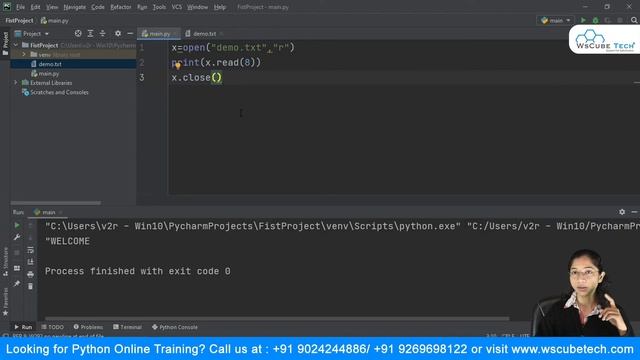Open Project panel gear options
This screenshot has height=360, width=640.
coord(118,33)
